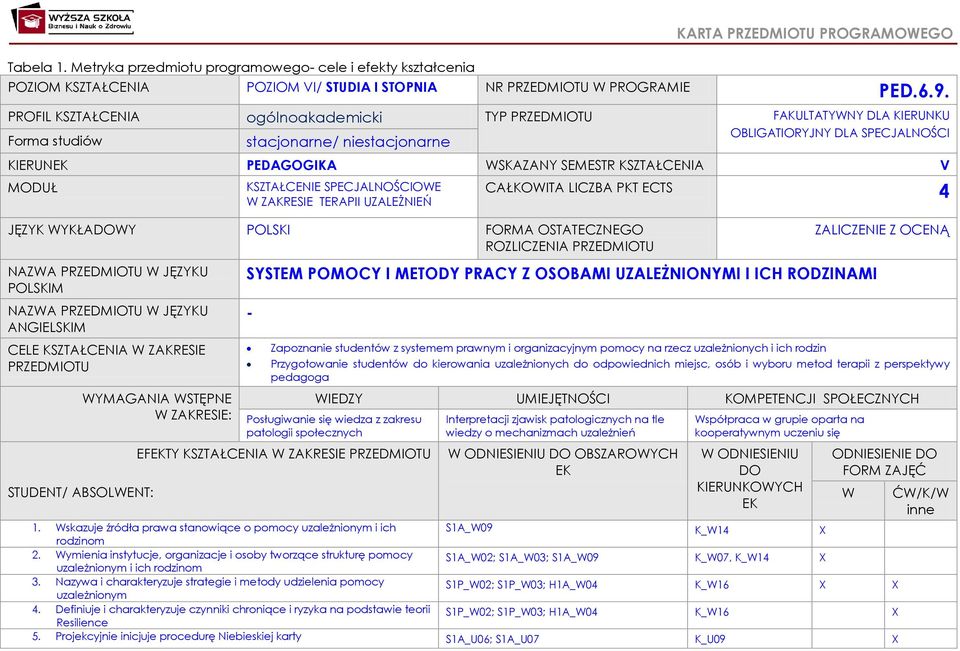This screenshot has height=651, width=960.
Task: Select 'CAŁKOWITA LICZBA PKT ECTS' label
Action: [579, 187]
